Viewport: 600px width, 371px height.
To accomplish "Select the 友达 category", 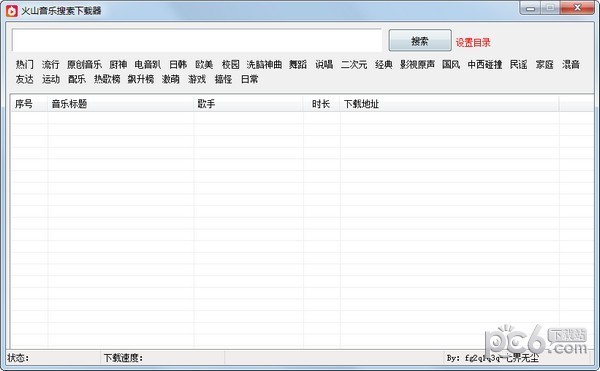I will (x=24, y=79).
